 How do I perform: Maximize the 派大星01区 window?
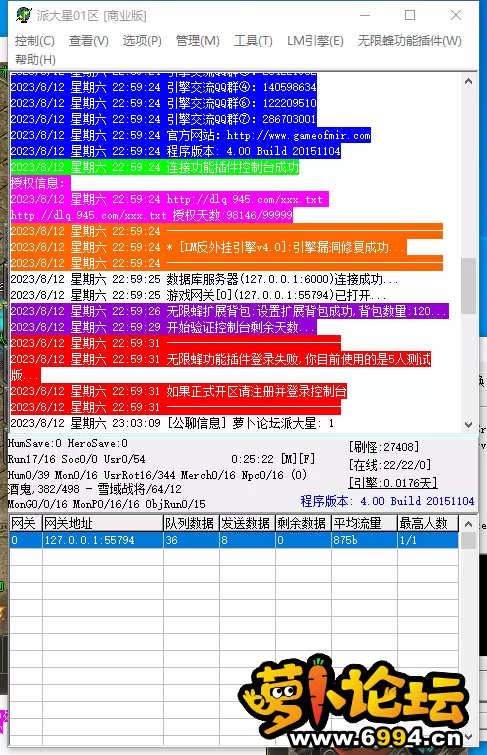pos(410,15)
